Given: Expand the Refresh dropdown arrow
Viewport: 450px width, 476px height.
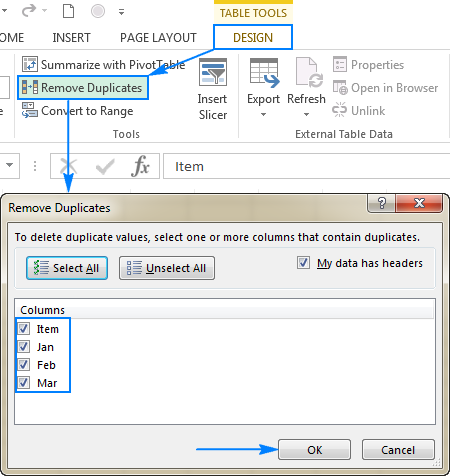Looking at the screenshot, I should (x=306, y=114).
